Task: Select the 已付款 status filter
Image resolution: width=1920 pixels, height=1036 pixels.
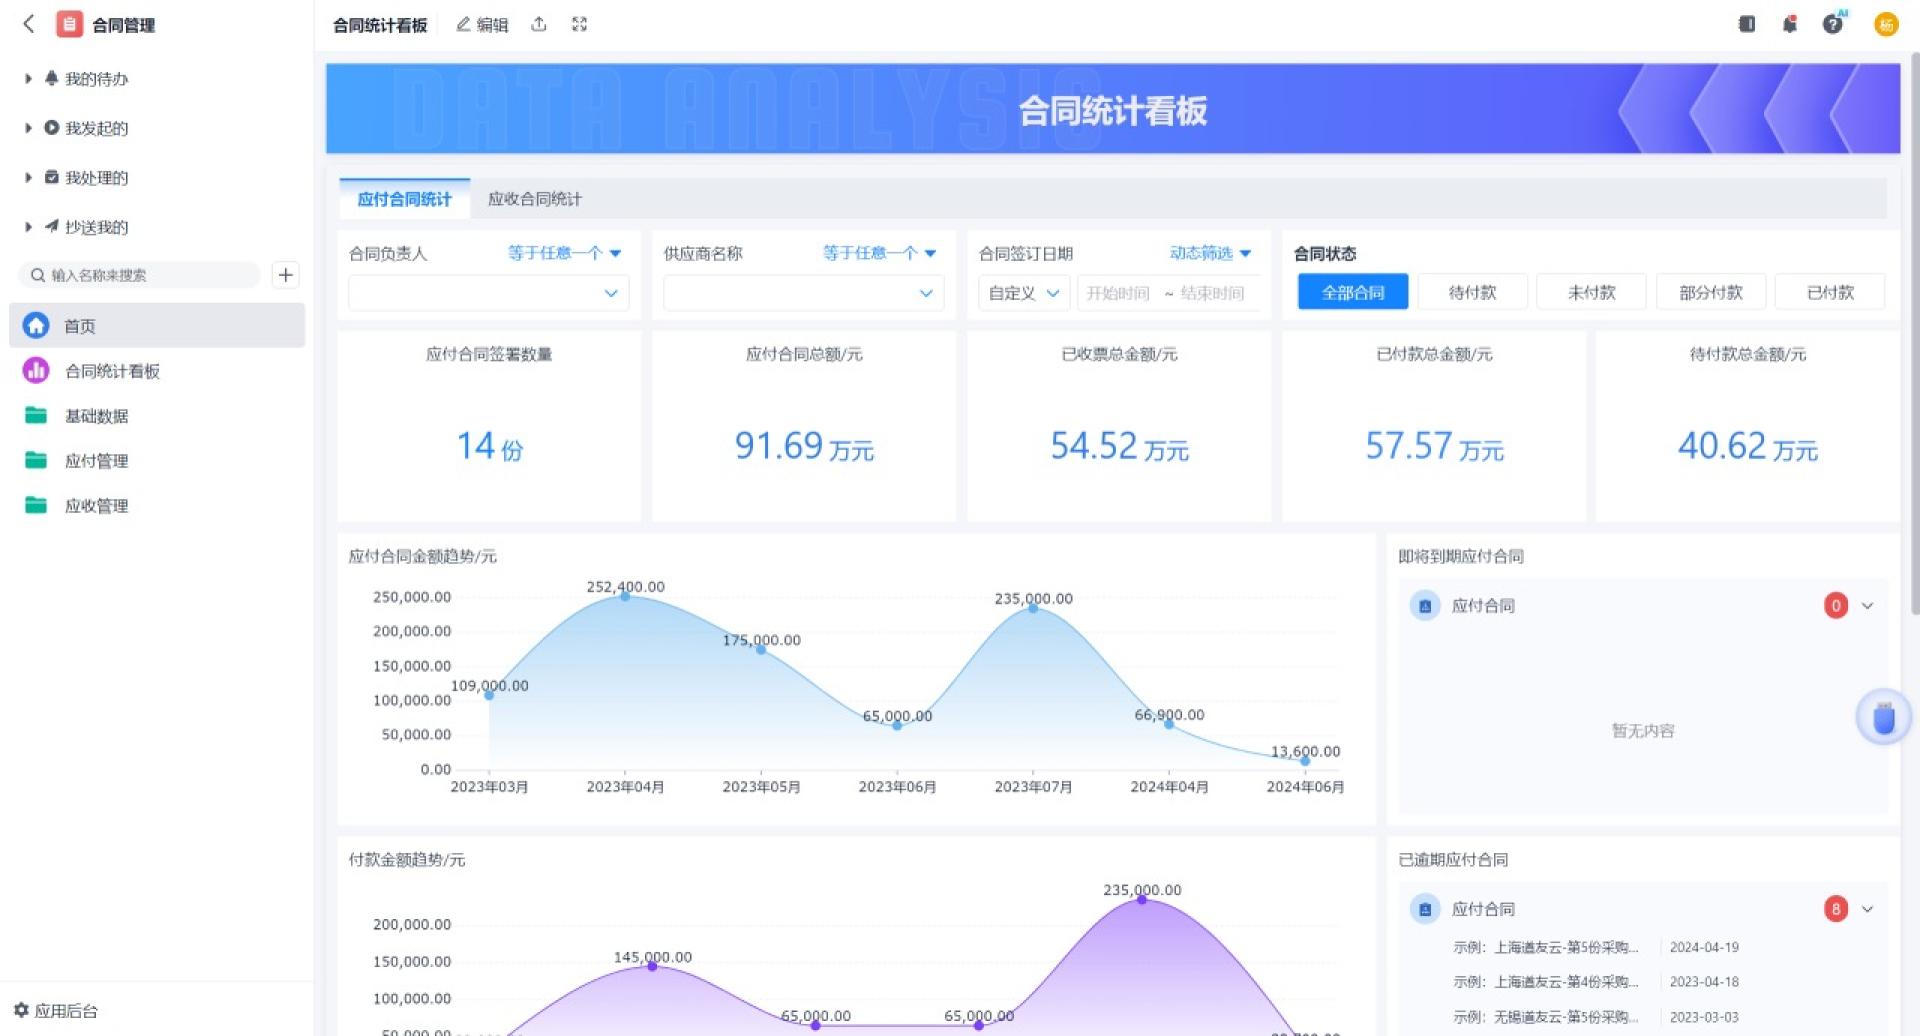Action: pos(1830,292)
